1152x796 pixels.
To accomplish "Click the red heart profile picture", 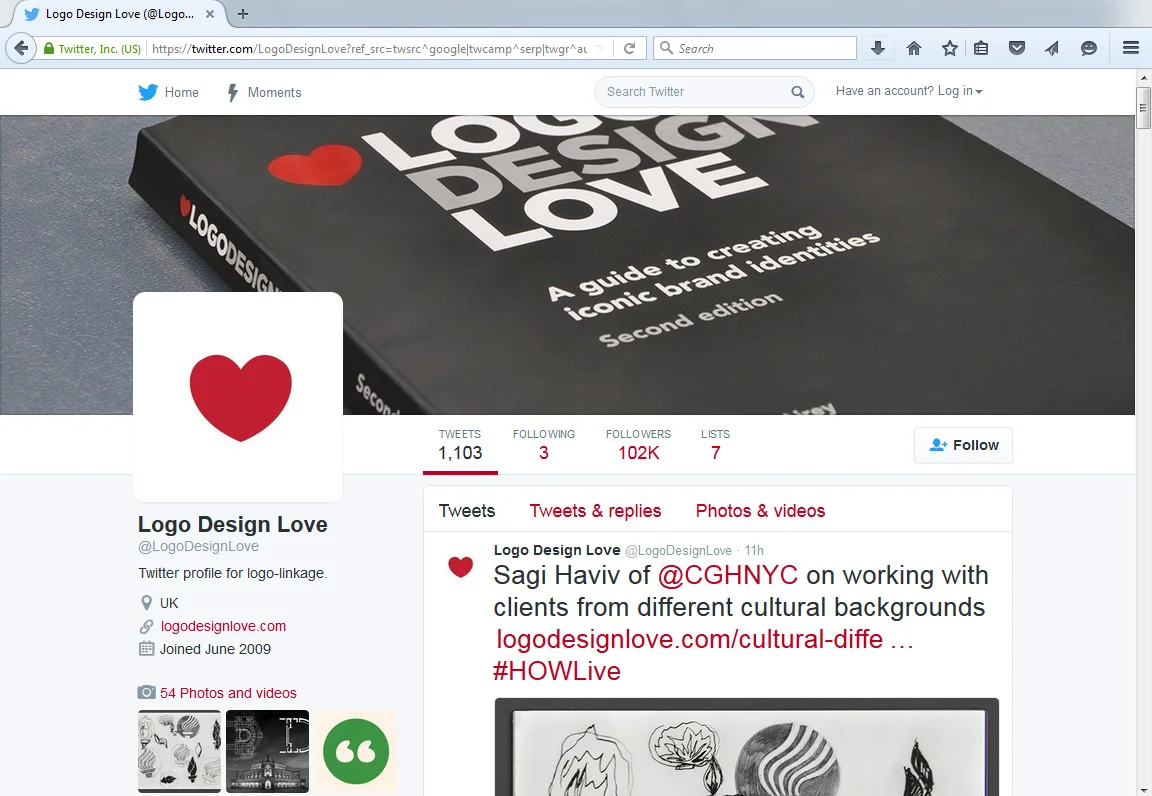I will pos(238,397).
